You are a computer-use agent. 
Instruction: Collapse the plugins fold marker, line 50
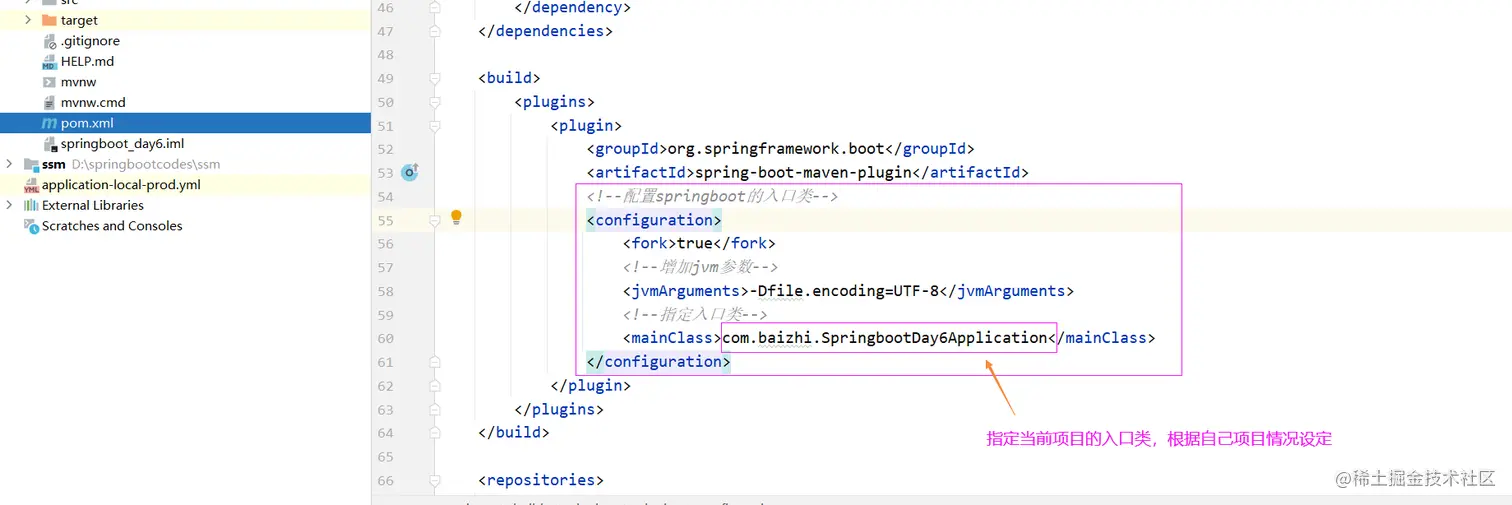(434, 102)
